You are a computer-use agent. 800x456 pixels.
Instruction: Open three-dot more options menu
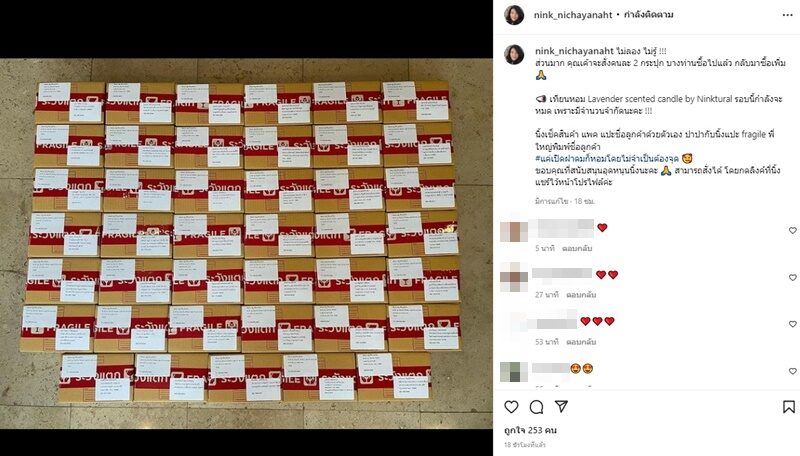pos(788,15)
